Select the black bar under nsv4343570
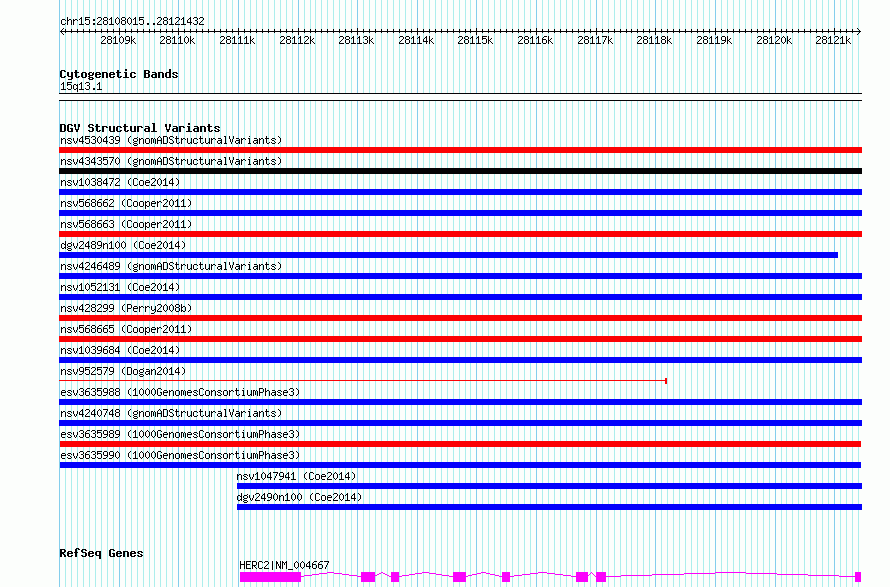 [460, 171]
